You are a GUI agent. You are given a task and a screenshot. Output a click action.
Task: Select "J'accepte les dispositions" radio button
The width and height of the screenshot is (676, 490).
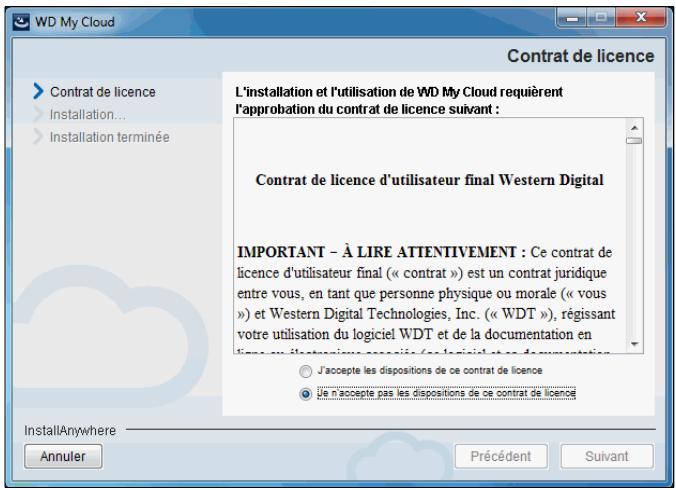[306, 371]
